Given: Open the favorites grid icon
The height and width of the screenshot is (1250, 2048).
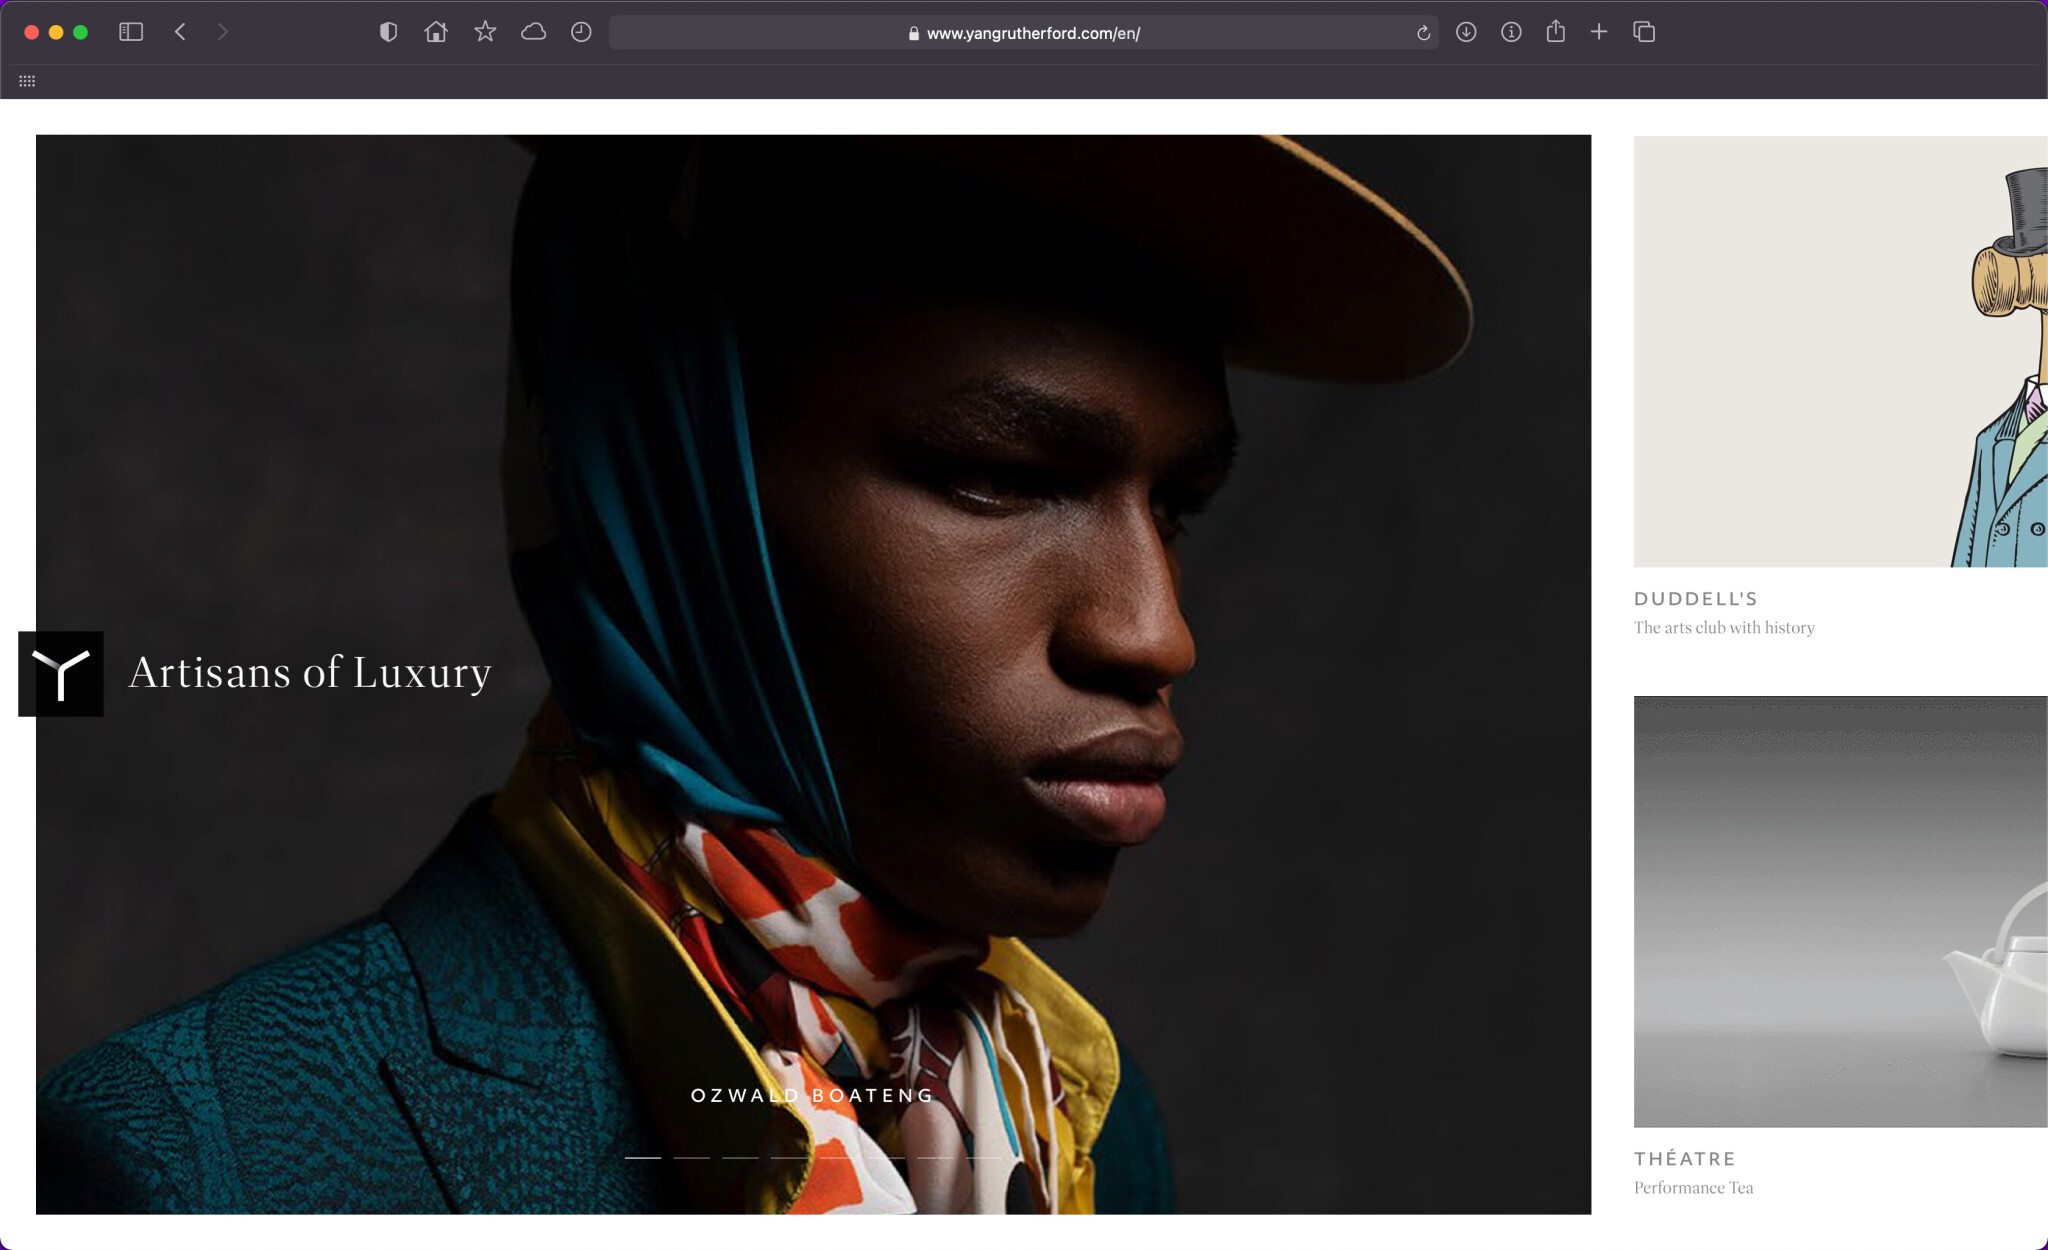Looking at the screenshot, I should (x=27, y=81).
